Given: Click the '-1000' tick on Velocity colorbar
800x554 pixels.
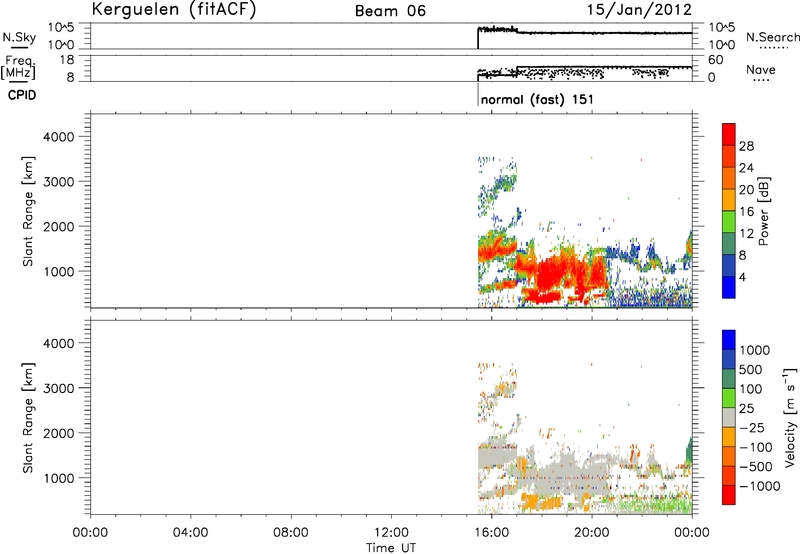Looking at the screenshot, I should [759, 486].
